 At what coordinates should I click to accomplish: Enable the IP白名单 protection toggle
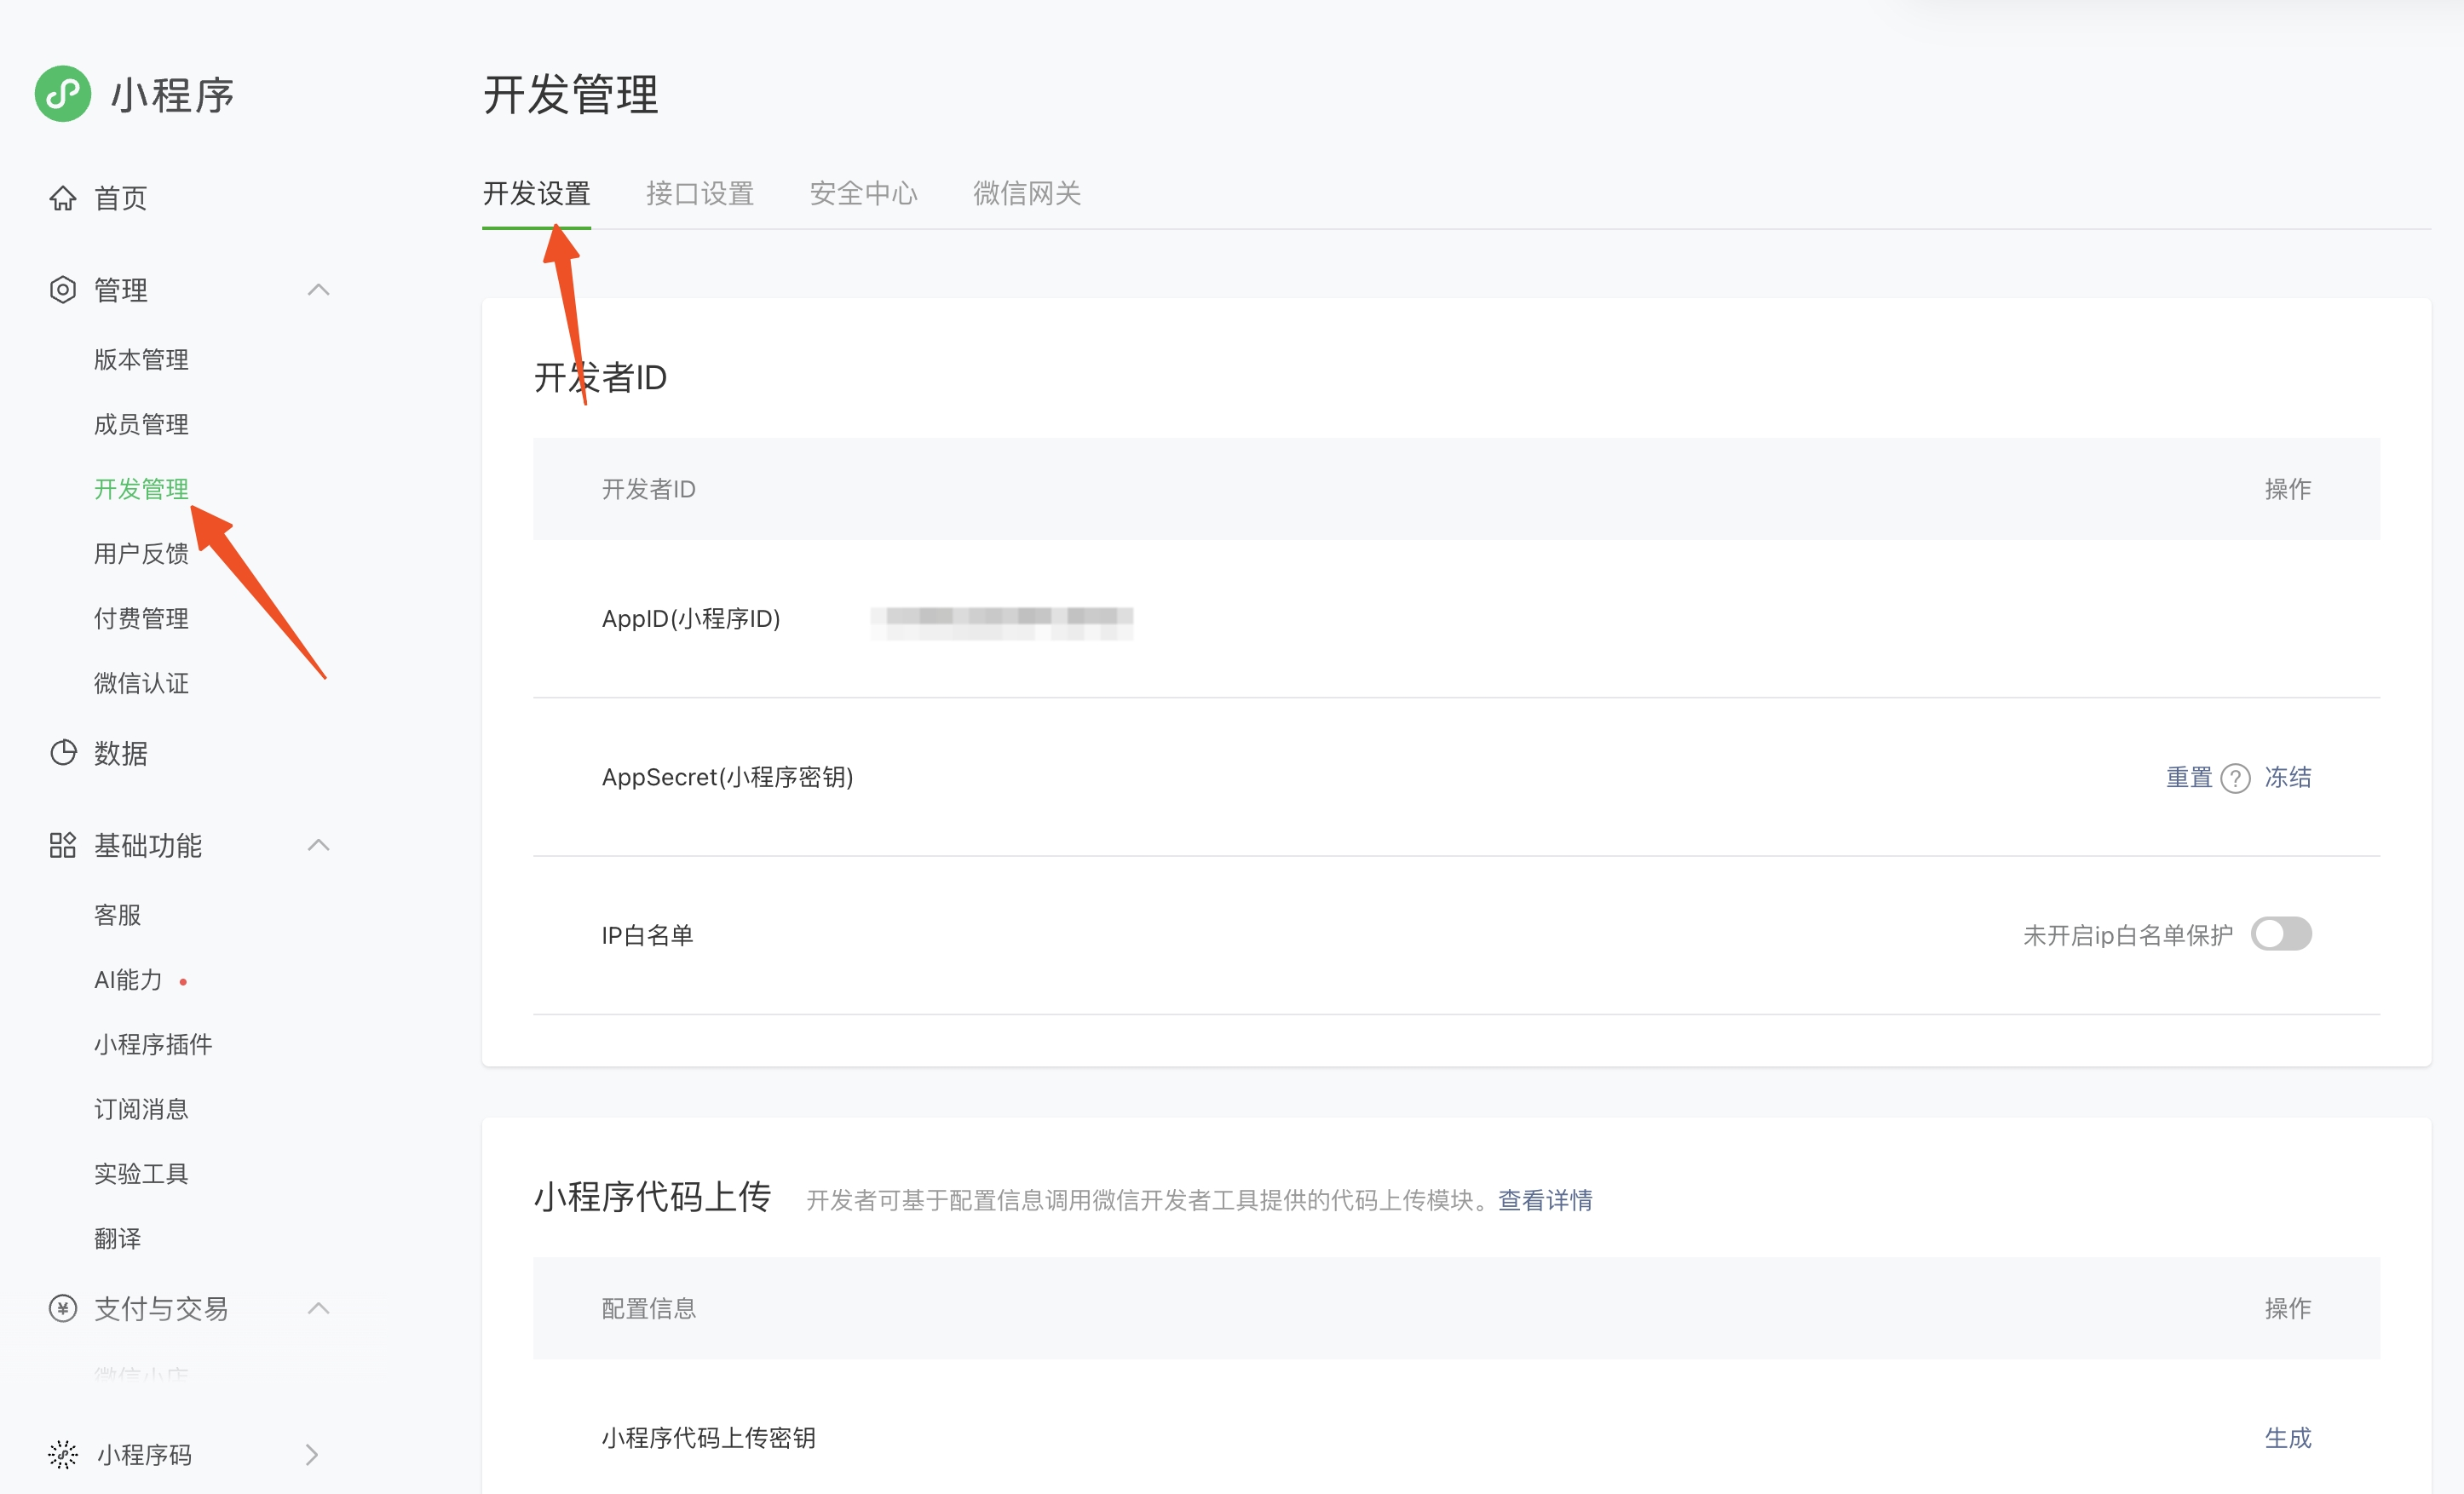click(2281, 934)
